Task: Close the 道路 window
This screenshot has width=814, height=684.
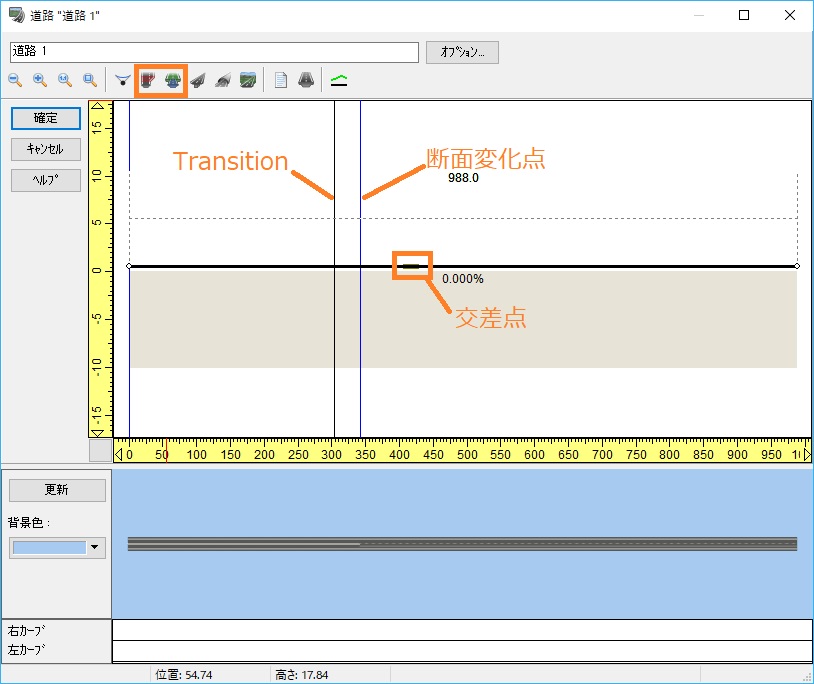Action: coord(790,15)
